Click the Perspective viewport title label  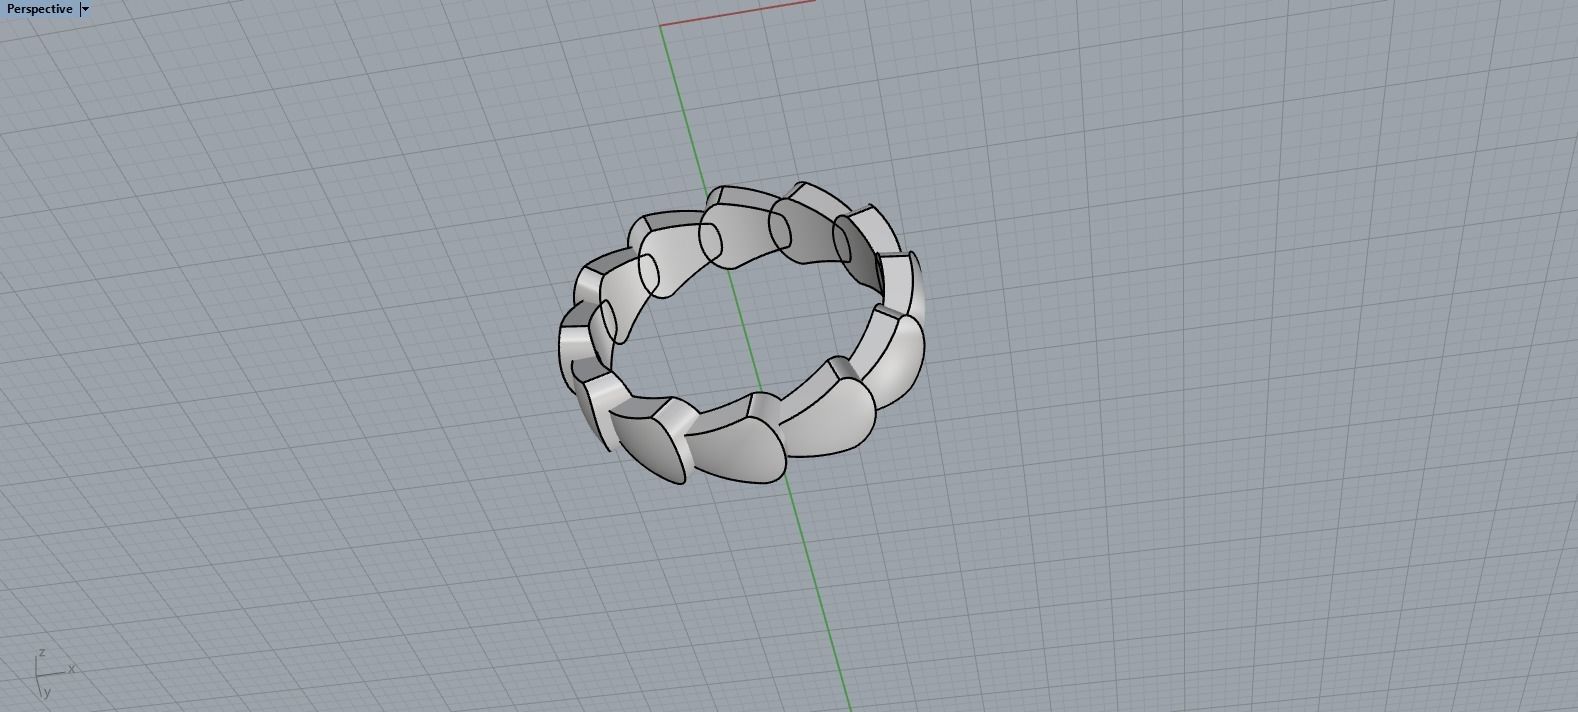click(39, 9)
